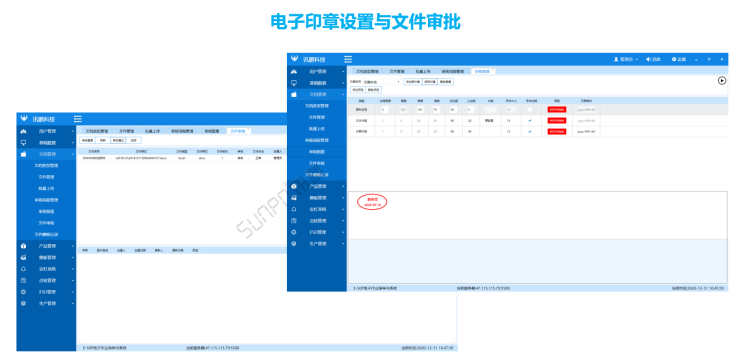Open the 设置 gear icon
750x363 pixels.
[673, 59]
